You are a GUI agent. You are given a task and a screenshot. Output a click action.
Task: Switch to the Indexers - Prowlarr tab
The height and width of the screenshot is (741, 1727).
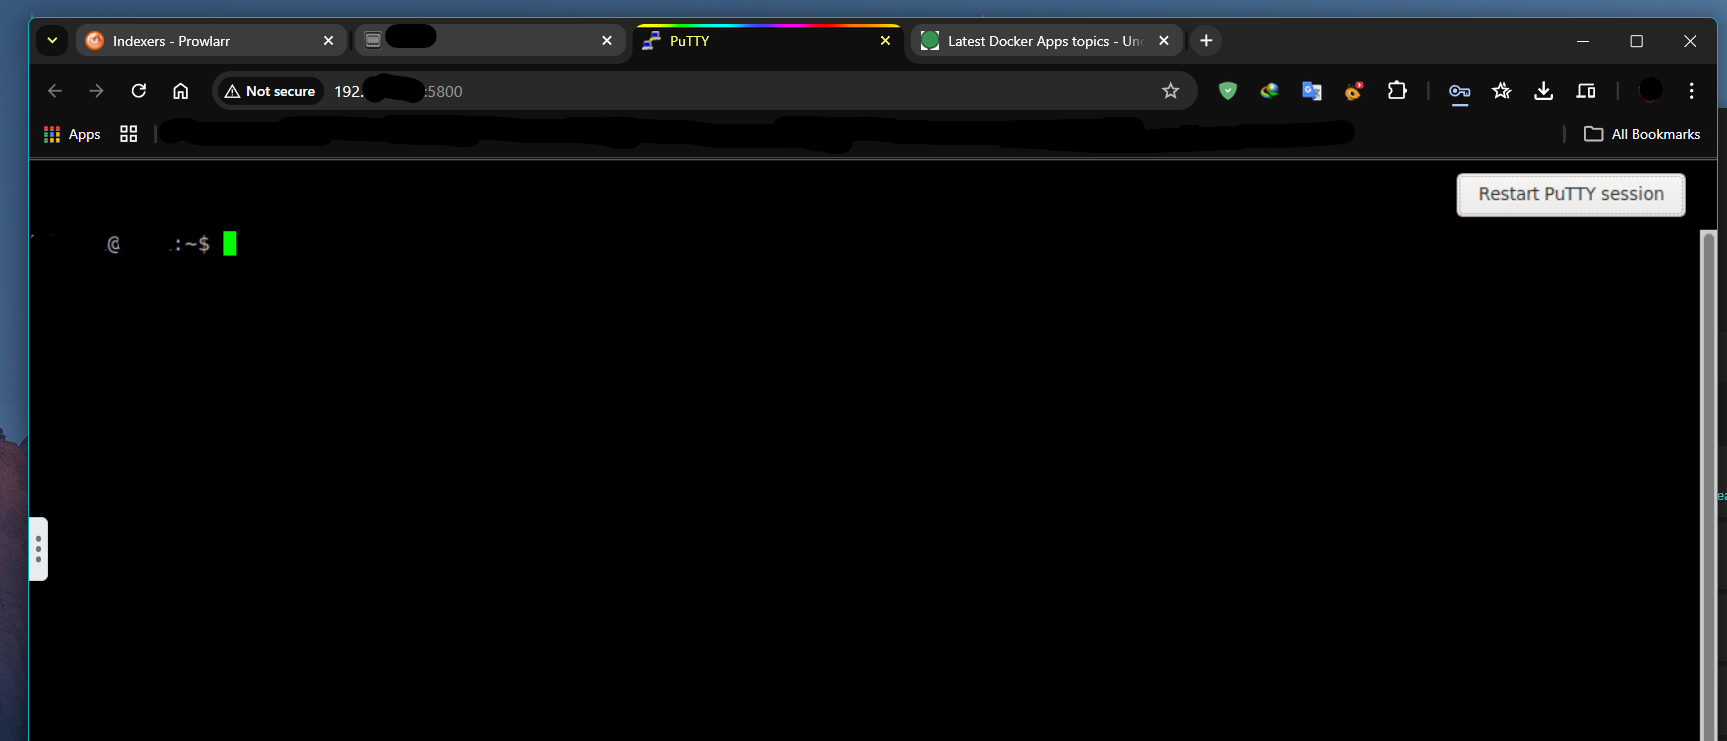coord(200,41)
